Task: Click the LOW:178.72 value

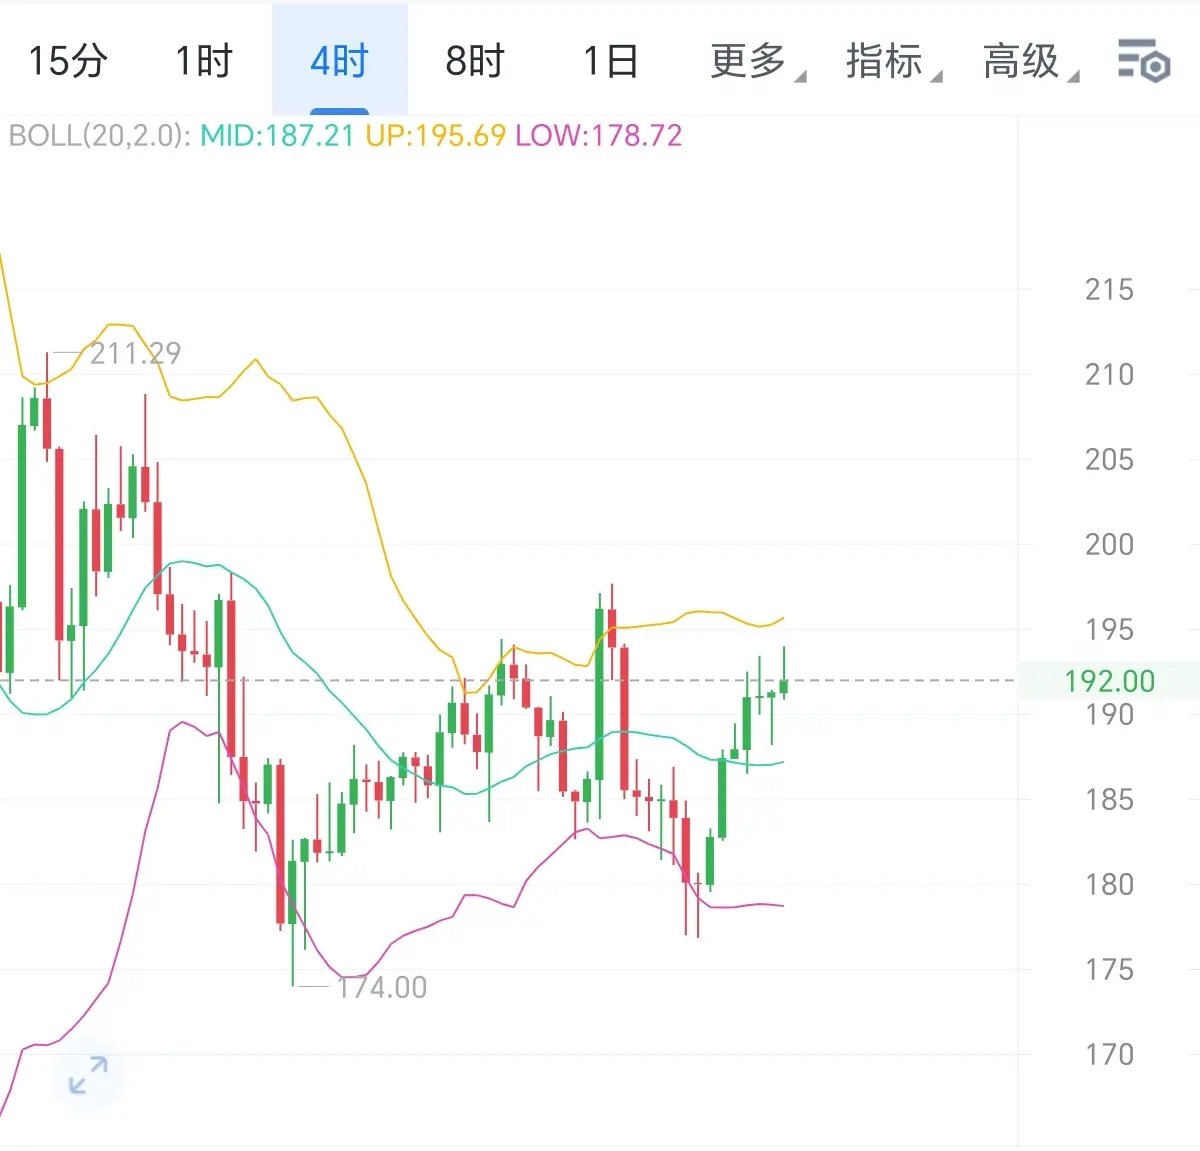Action: [x=598, y=135]
